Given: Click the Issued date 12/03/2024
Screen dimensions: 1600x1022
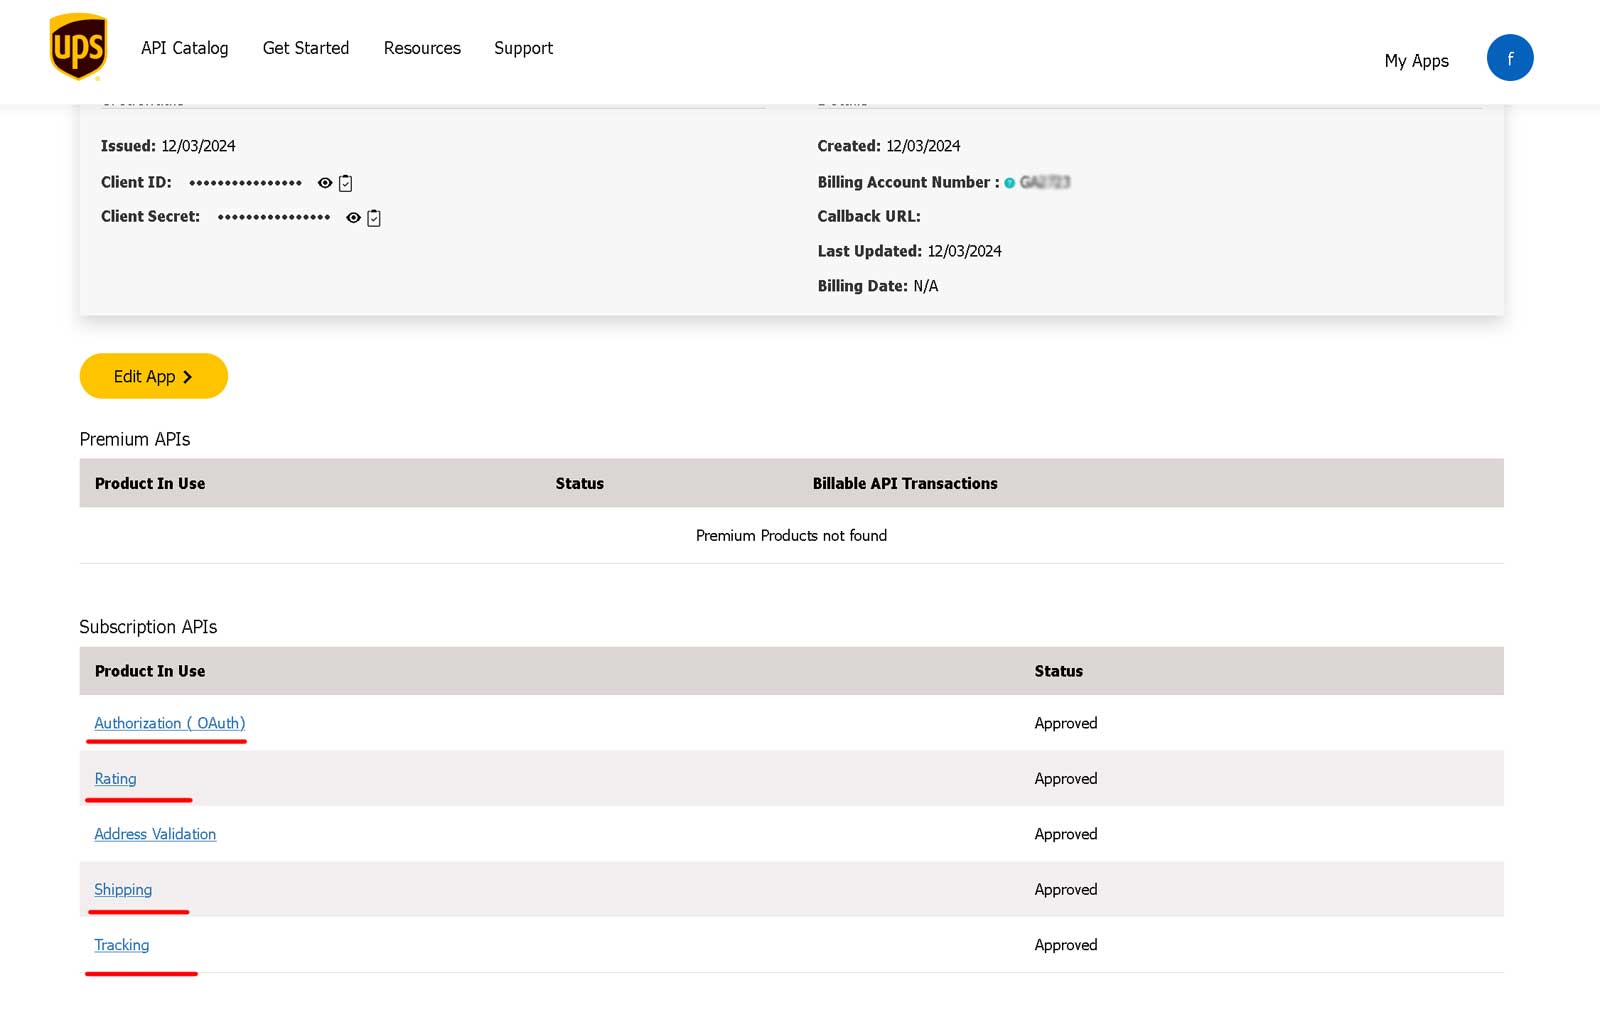Looking at the screenshot, I should [199, 146].
